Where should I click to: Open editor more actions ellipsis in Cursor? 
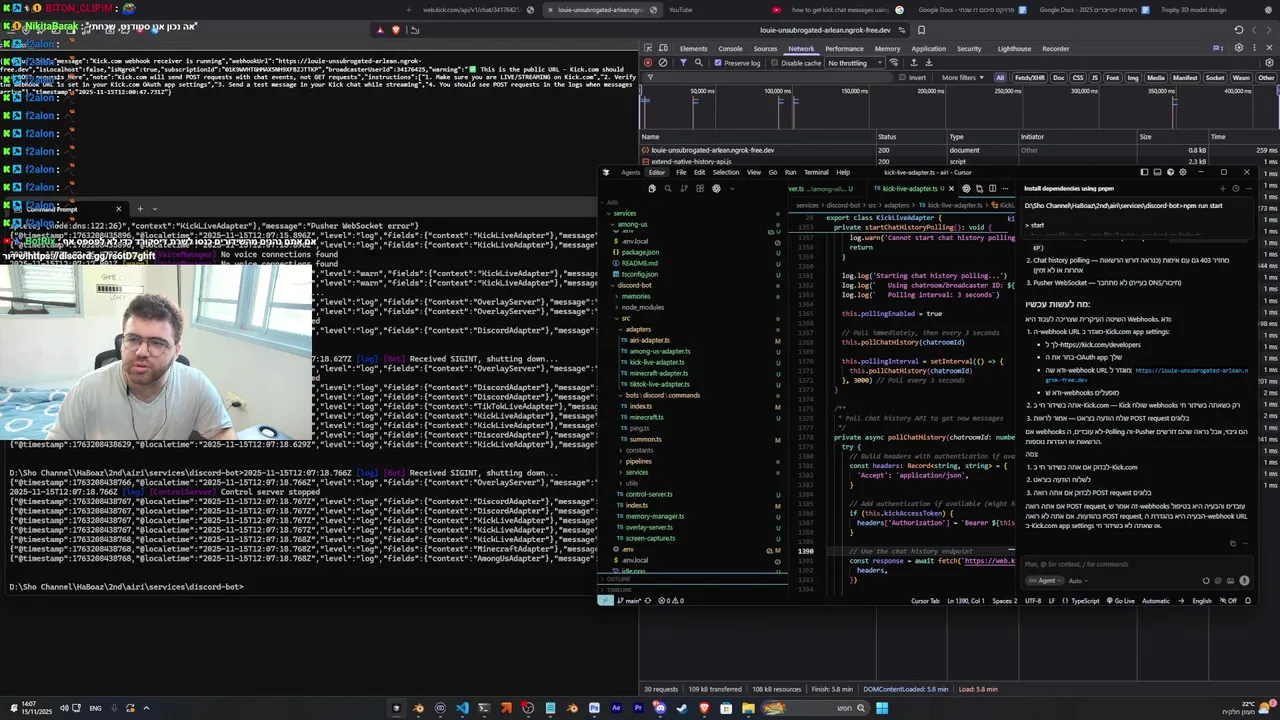tap(1005, 188)
